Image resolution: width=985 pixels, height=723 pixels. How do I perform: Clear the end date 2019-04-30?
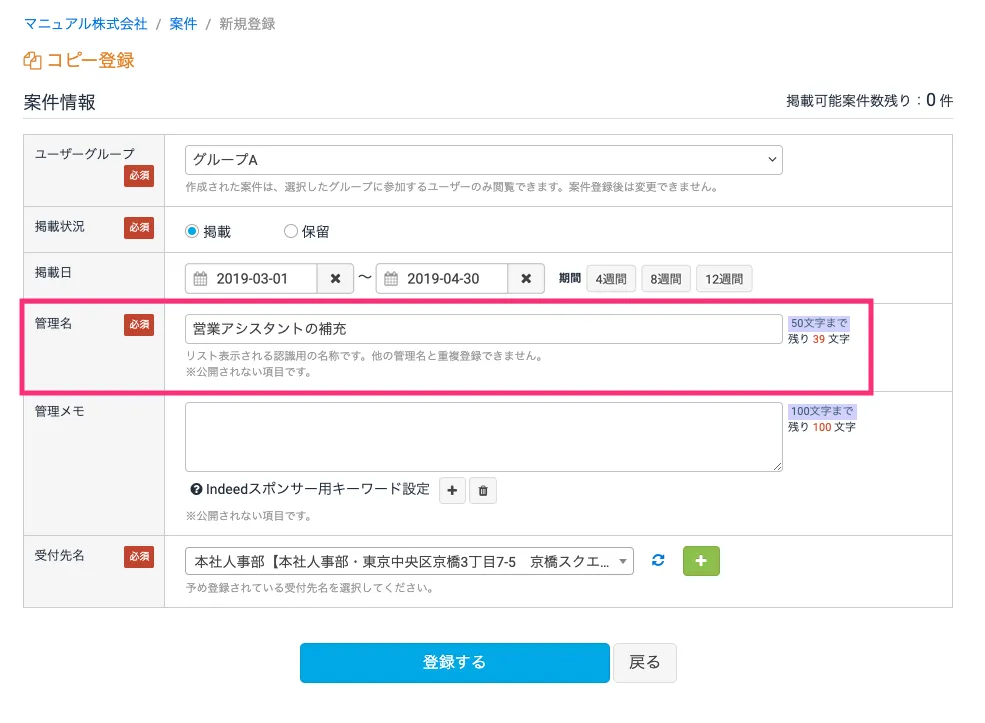click(x=526, y=279)
